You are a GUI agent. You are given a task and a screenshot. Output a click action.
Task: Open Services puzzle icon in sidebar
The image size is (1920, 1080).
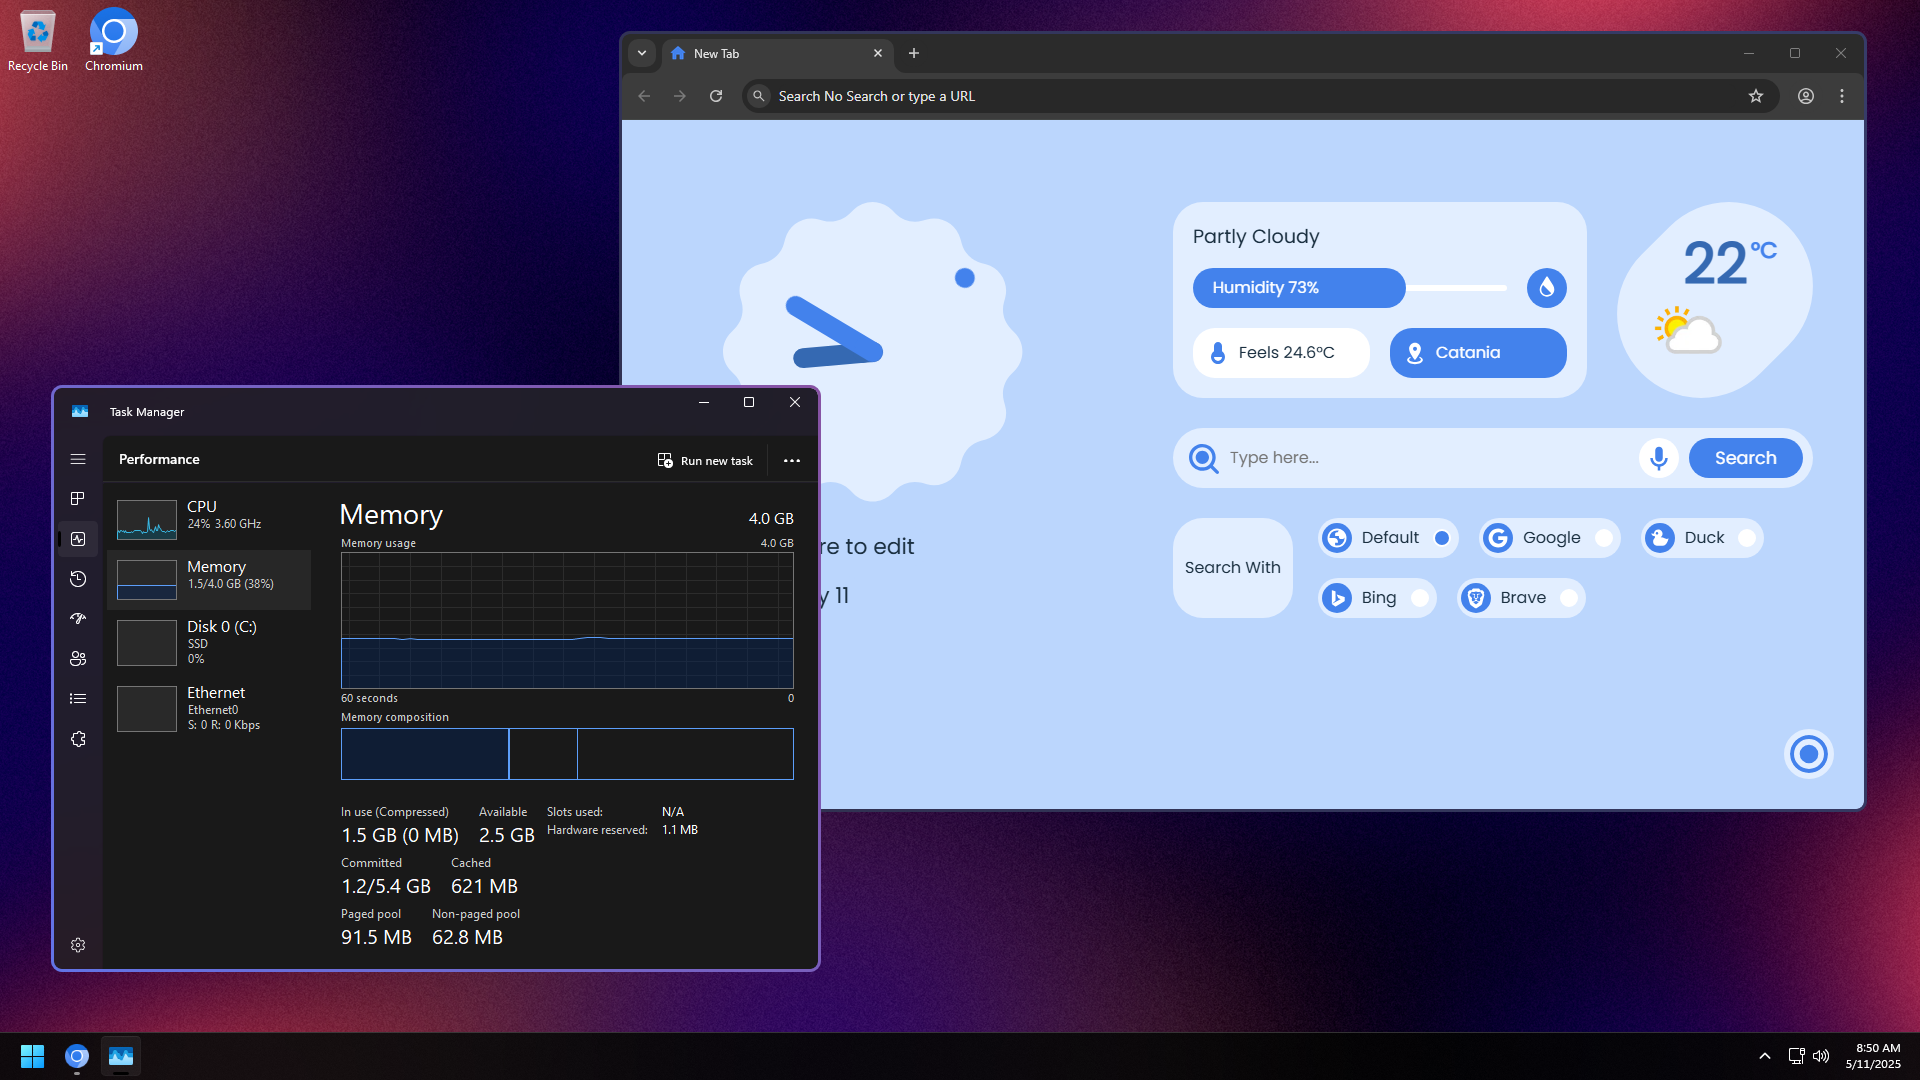tap(78, 739)
